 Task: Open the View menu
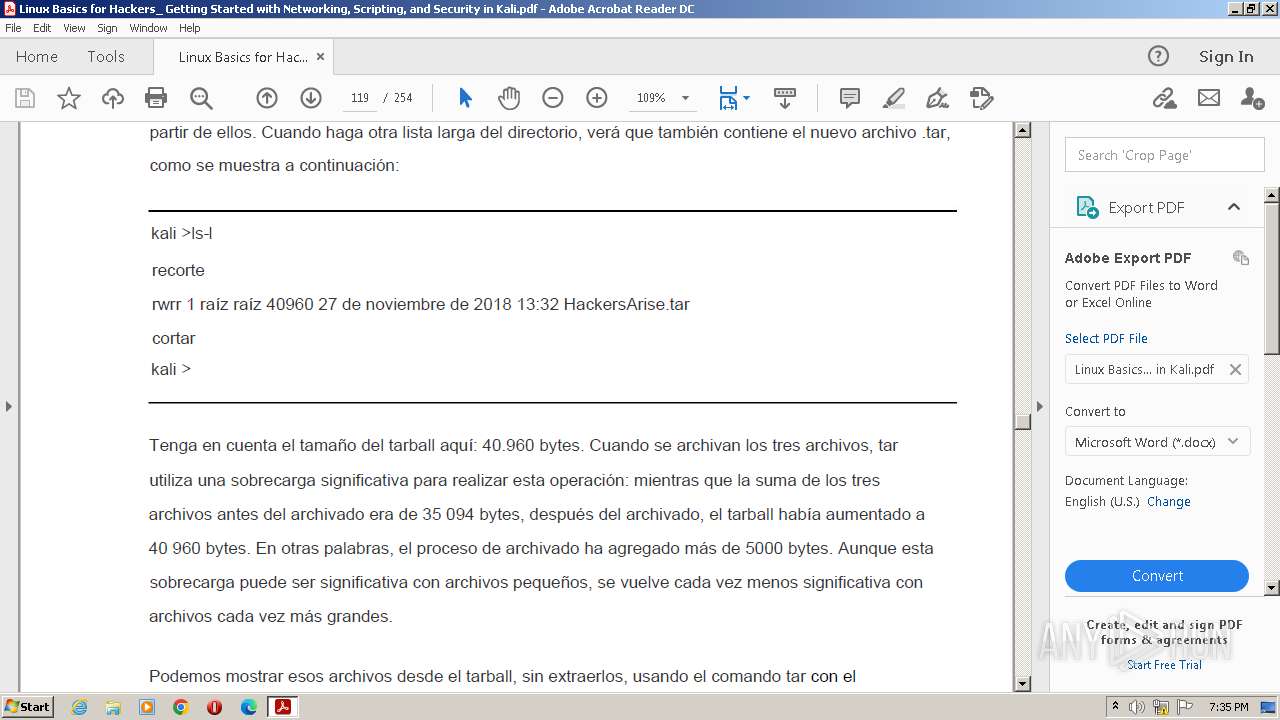click(74, 28)
